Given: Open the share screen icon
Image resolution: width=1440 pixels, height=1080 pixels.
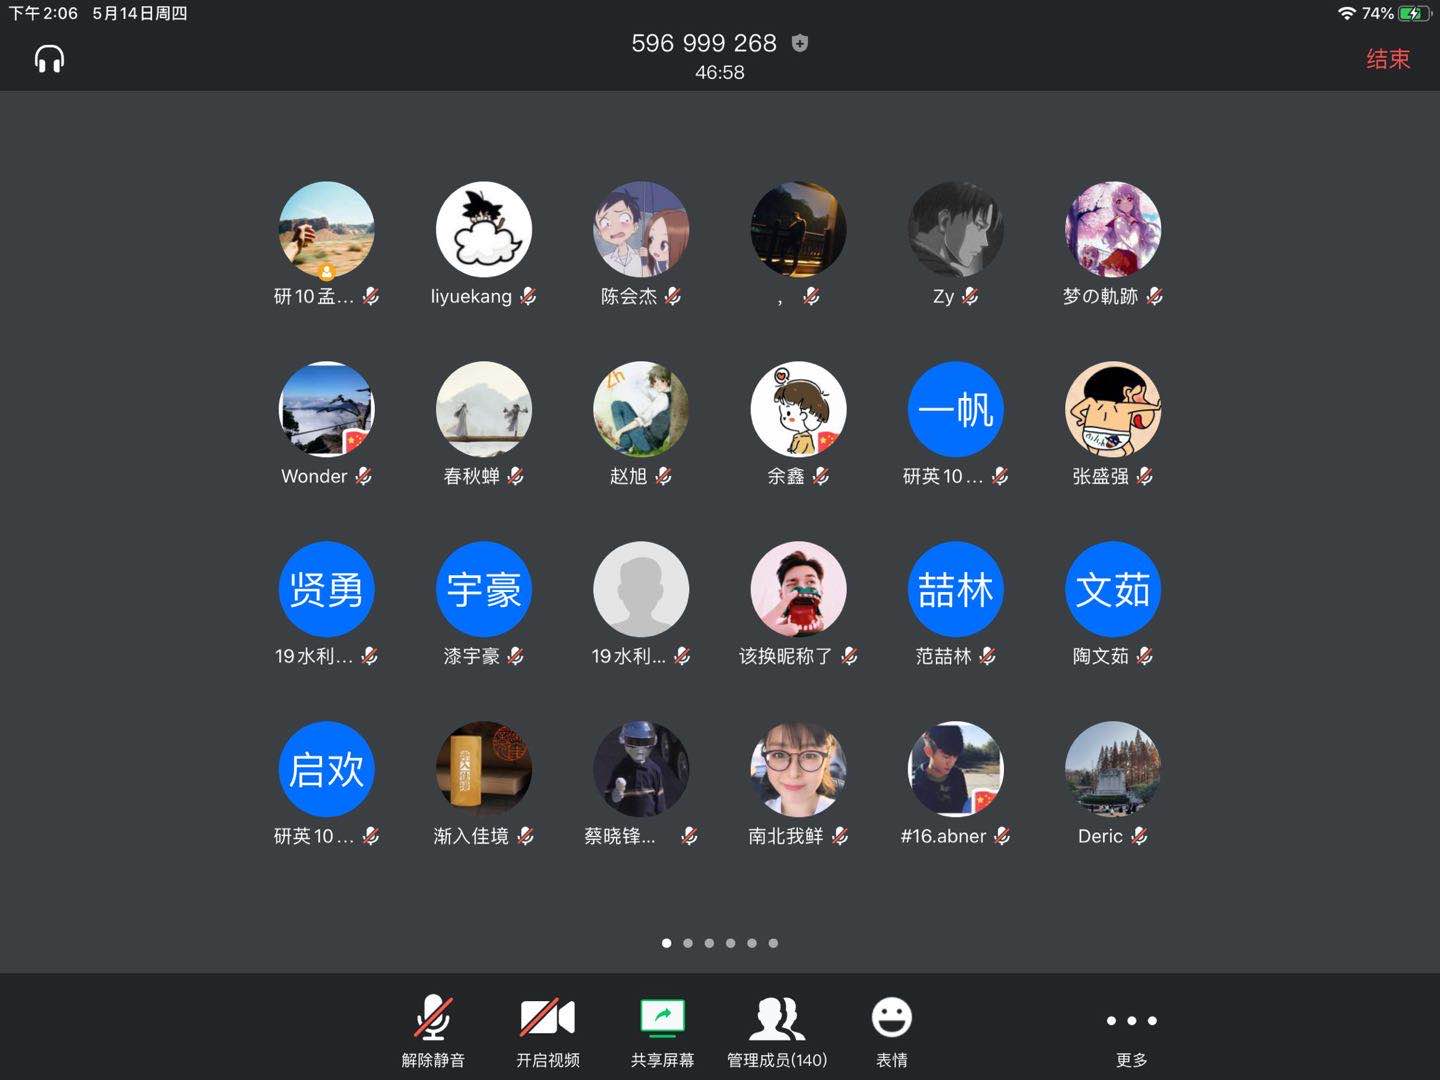Looking at the screenshot, I should point(662,1018).
